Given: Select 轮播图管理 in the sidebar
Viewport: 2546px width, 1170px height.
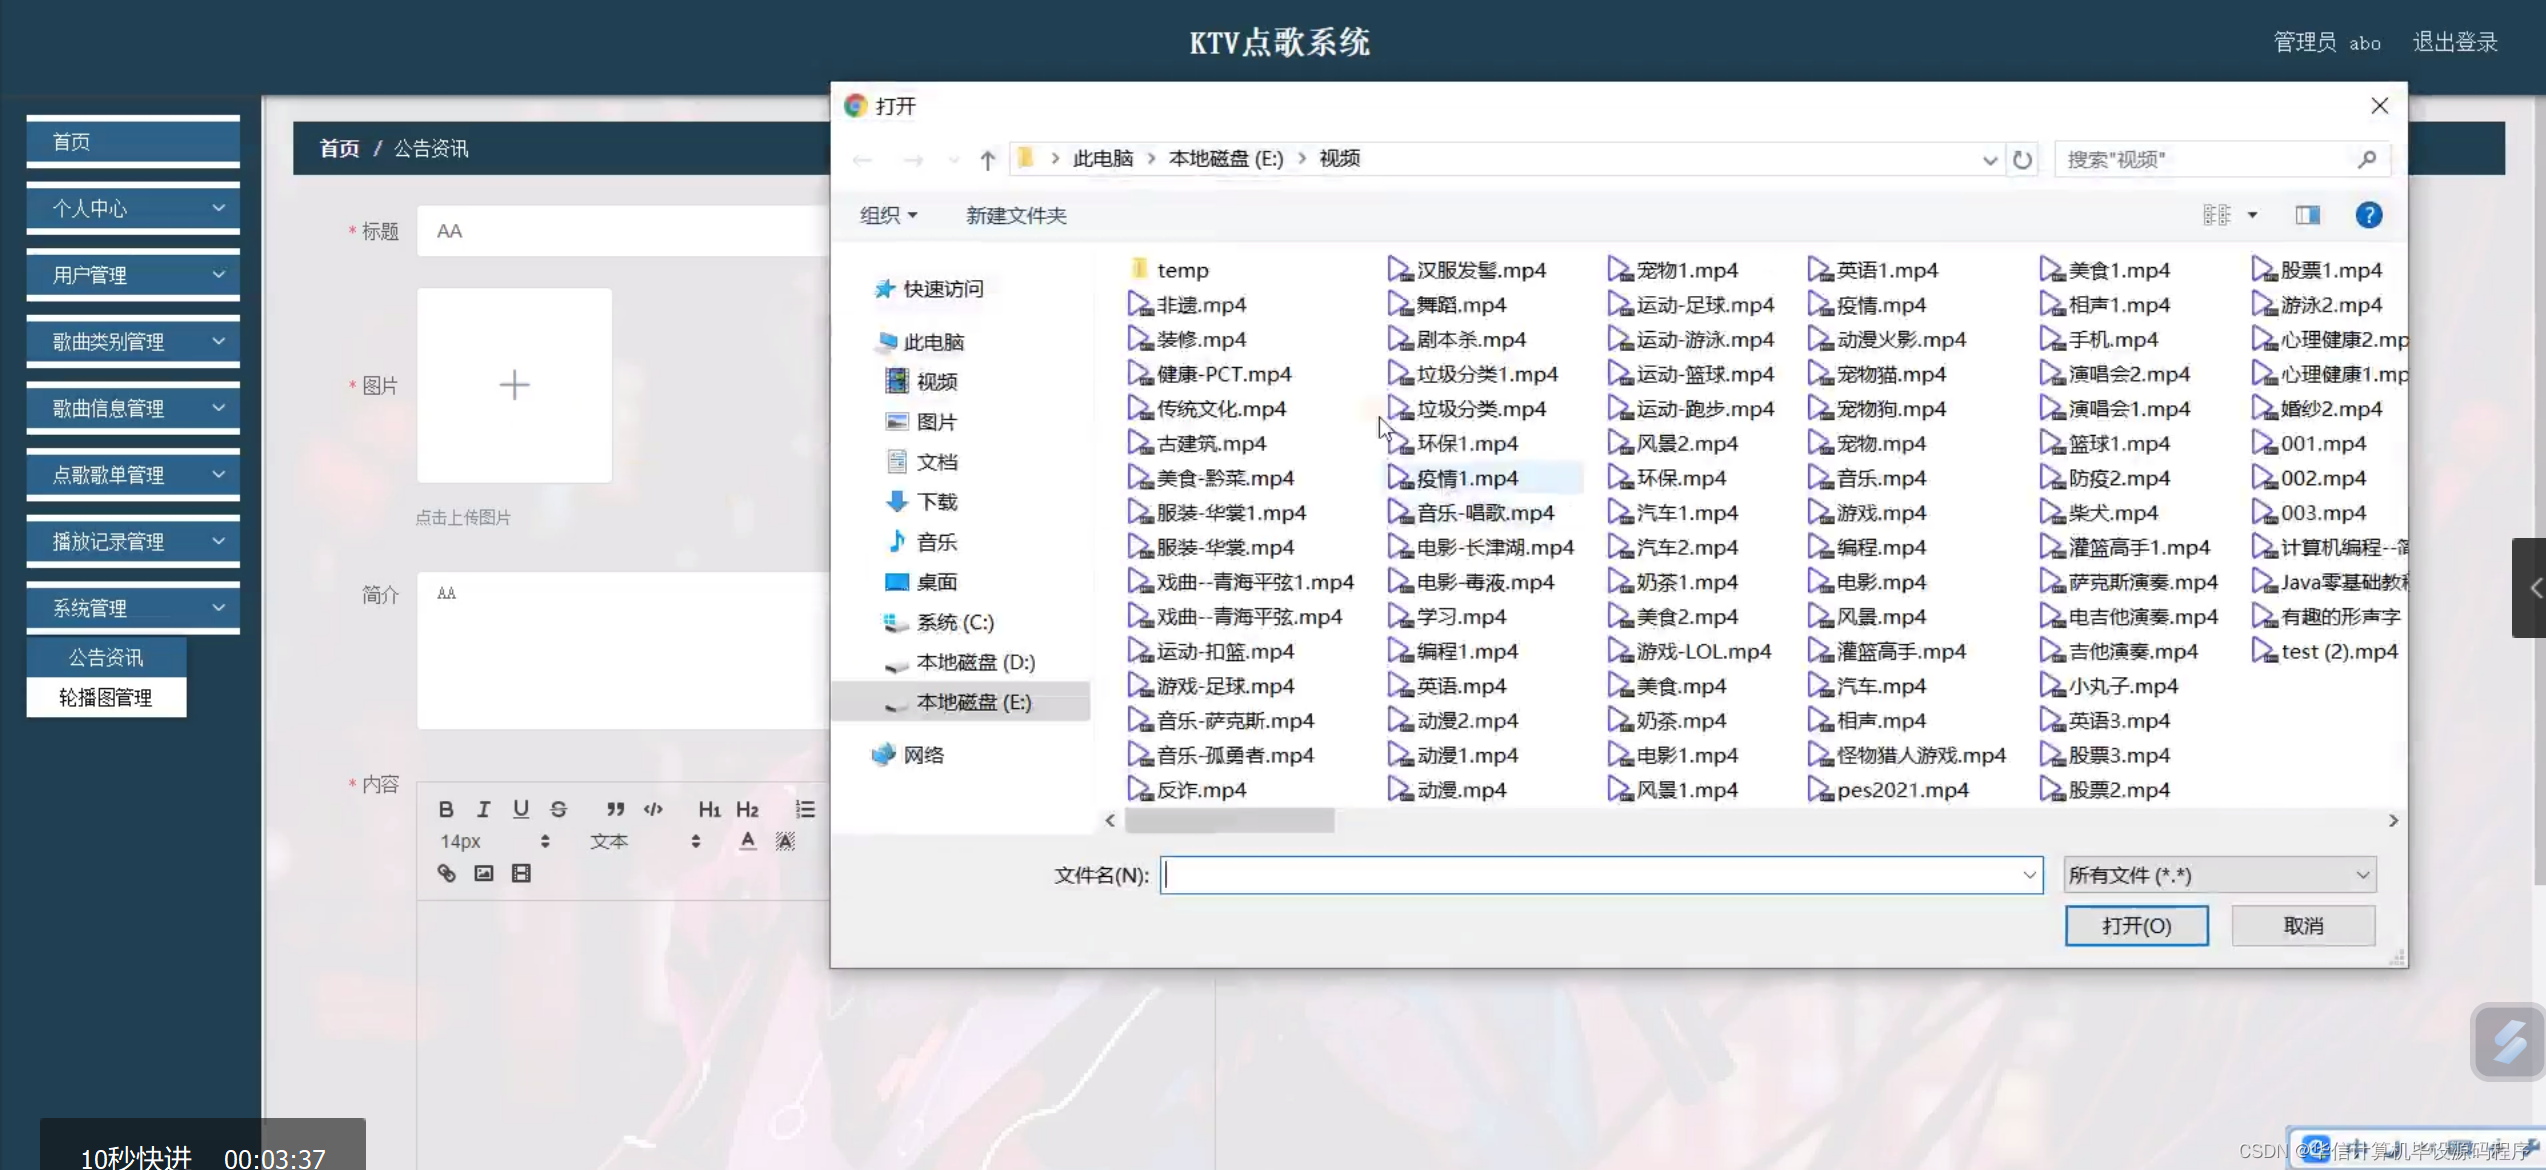Looking at the screenshot, I should tap(106, 697).
